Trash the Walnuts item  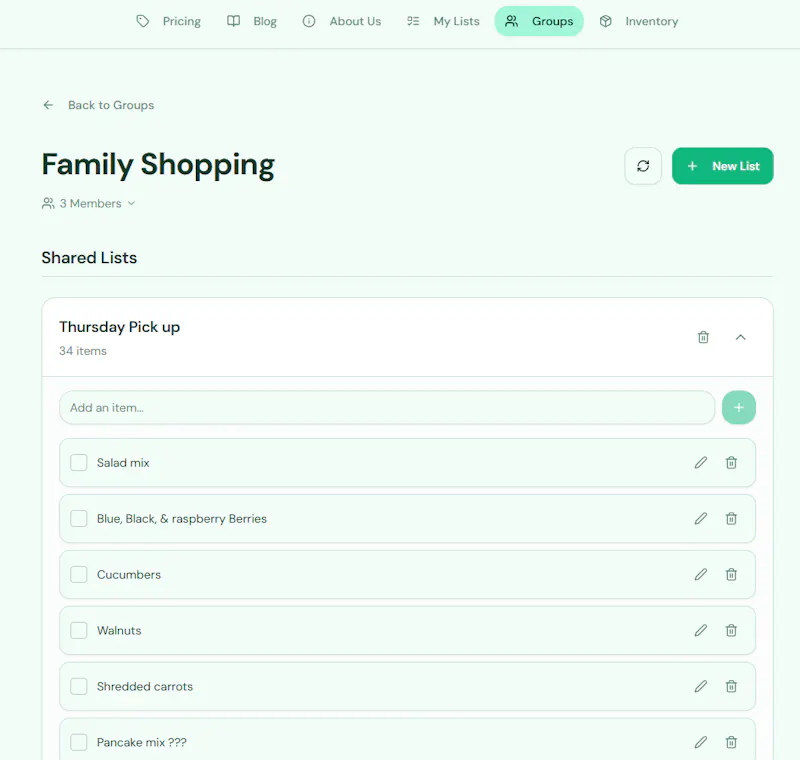click(731, 630)
